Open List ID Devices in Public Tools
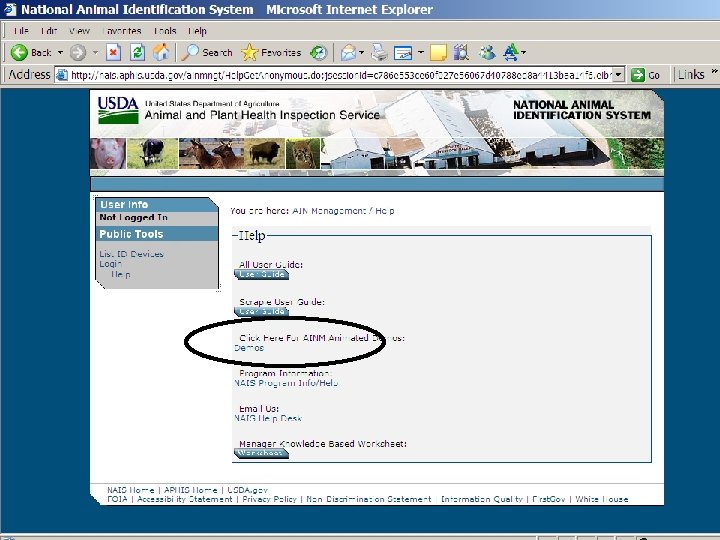The width and height of the screenshot is (720, 540). click(132, 254)
